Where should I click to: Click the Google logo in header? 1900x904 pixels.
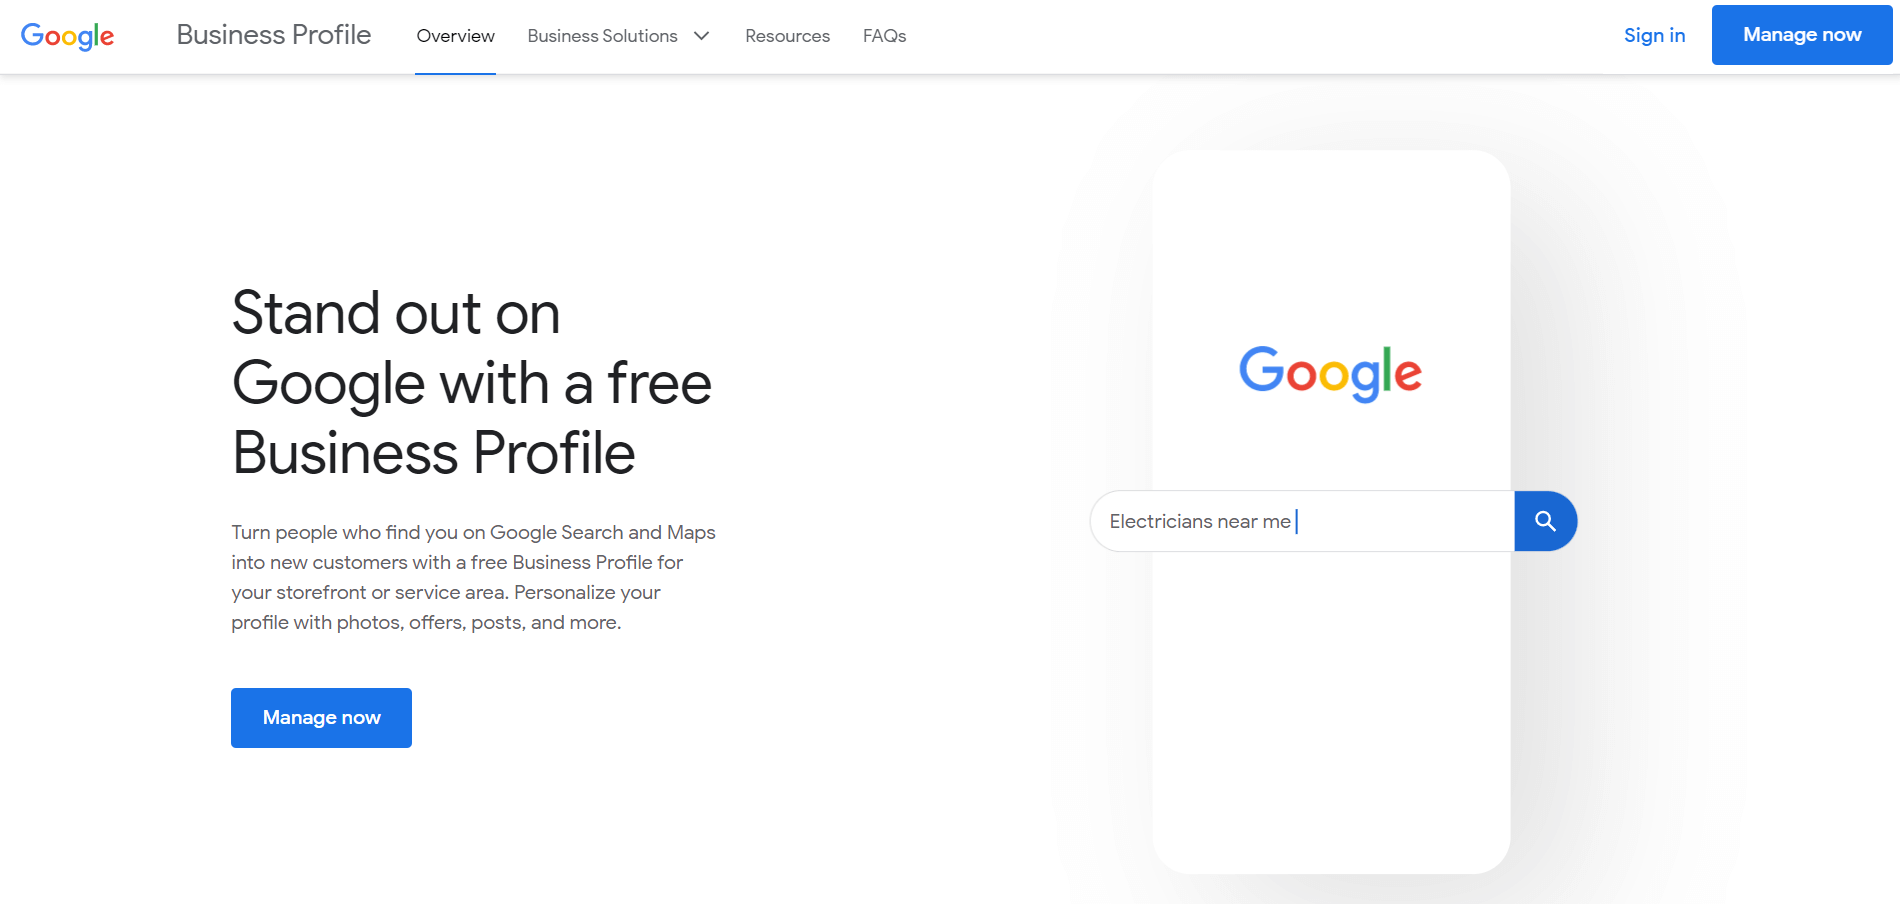click(x=67, y=36)
